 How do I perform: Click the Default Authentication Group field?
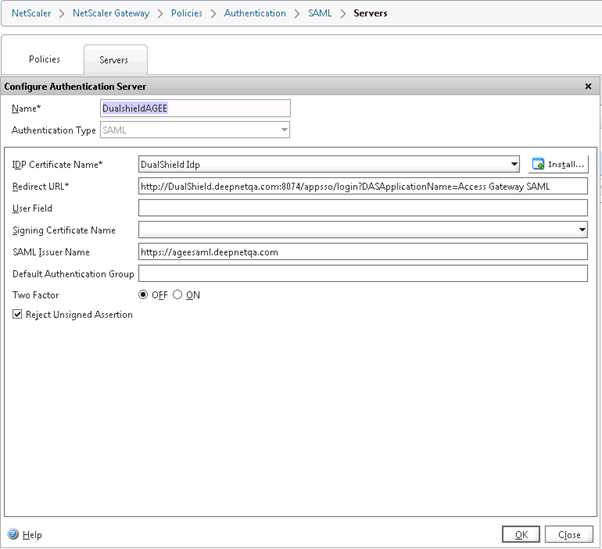point(362,274)
